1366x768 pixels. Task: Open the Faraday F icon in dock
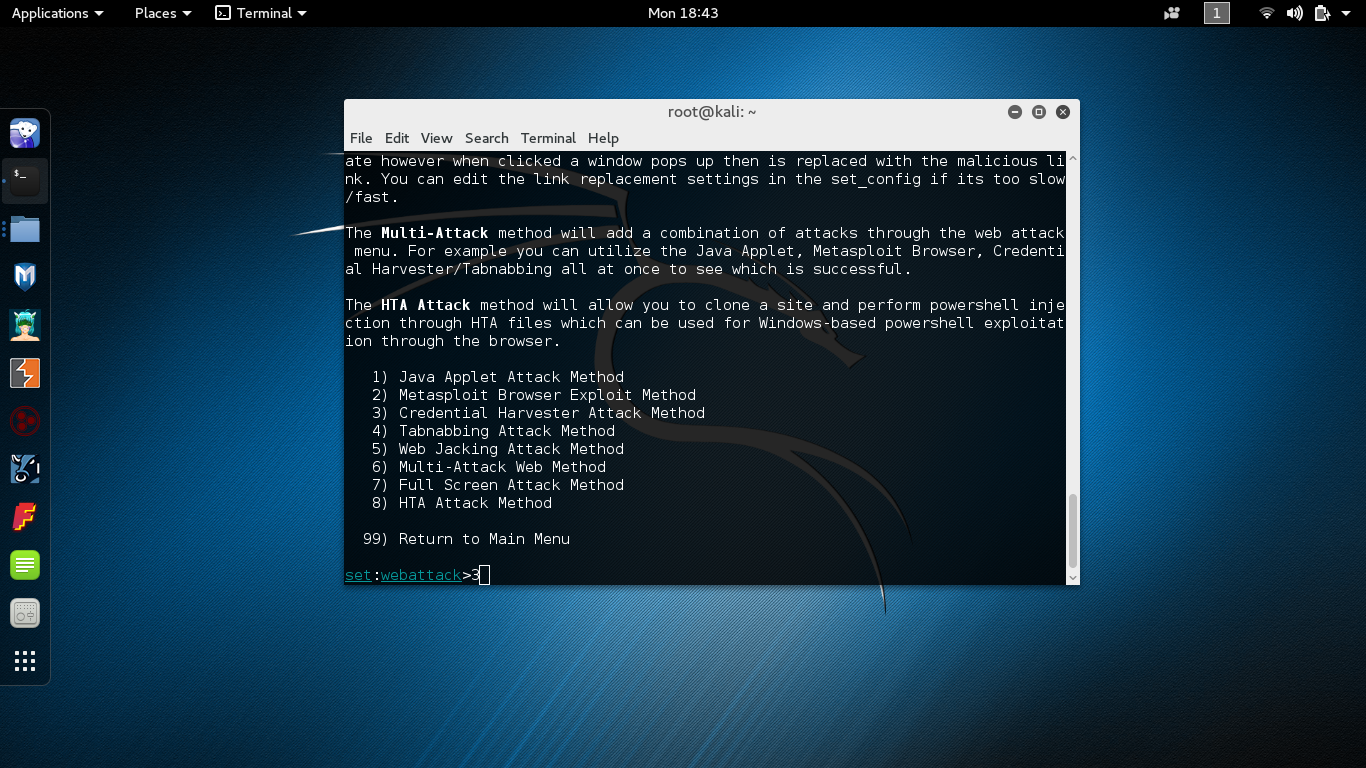25,517
